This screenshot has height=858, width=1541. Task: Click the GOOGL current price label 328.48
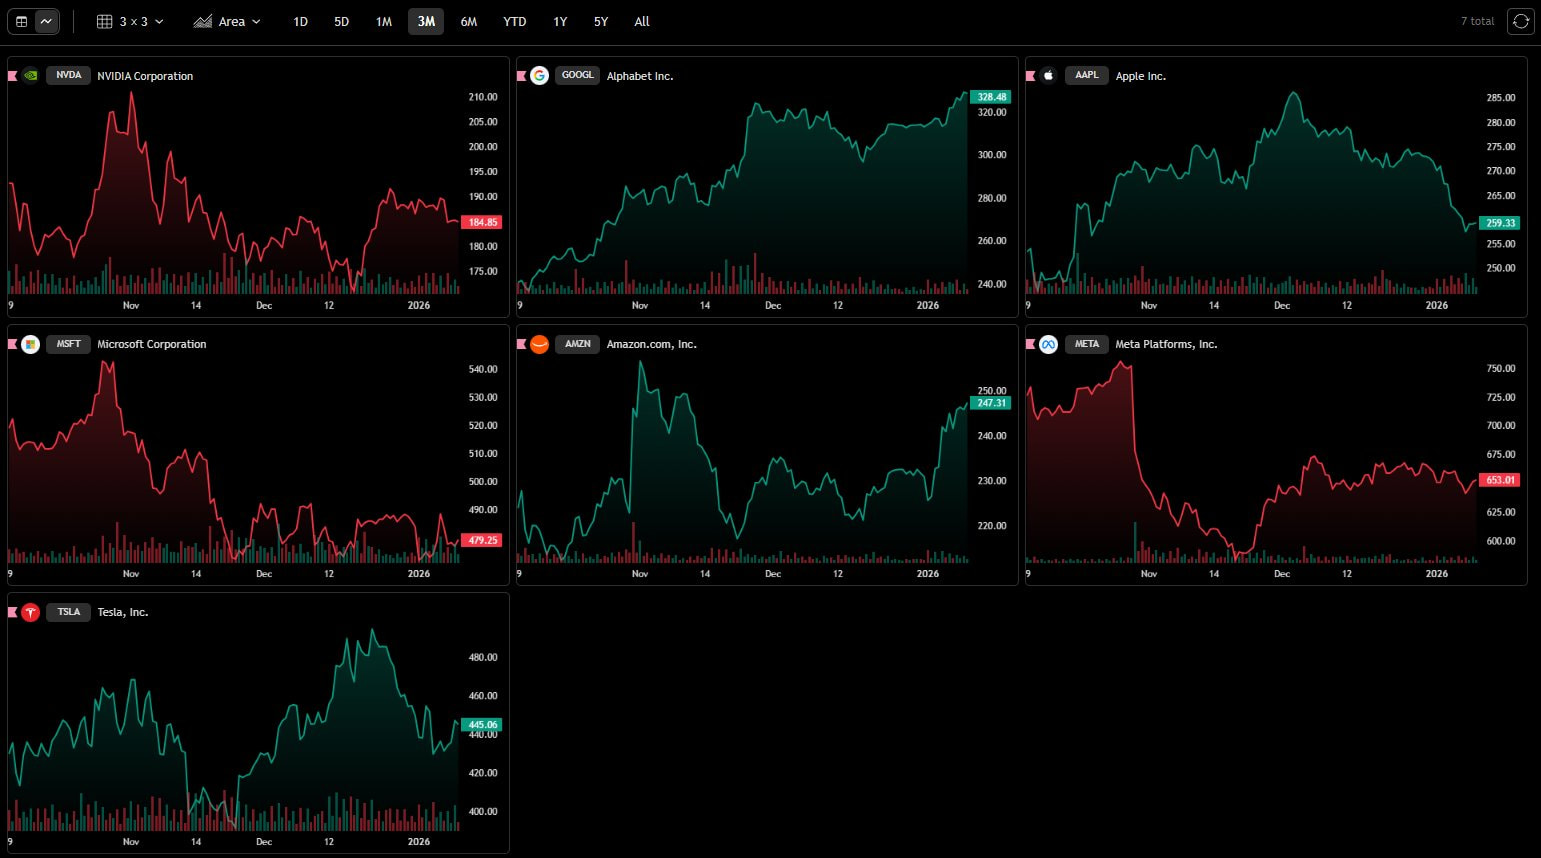point(991,97)
